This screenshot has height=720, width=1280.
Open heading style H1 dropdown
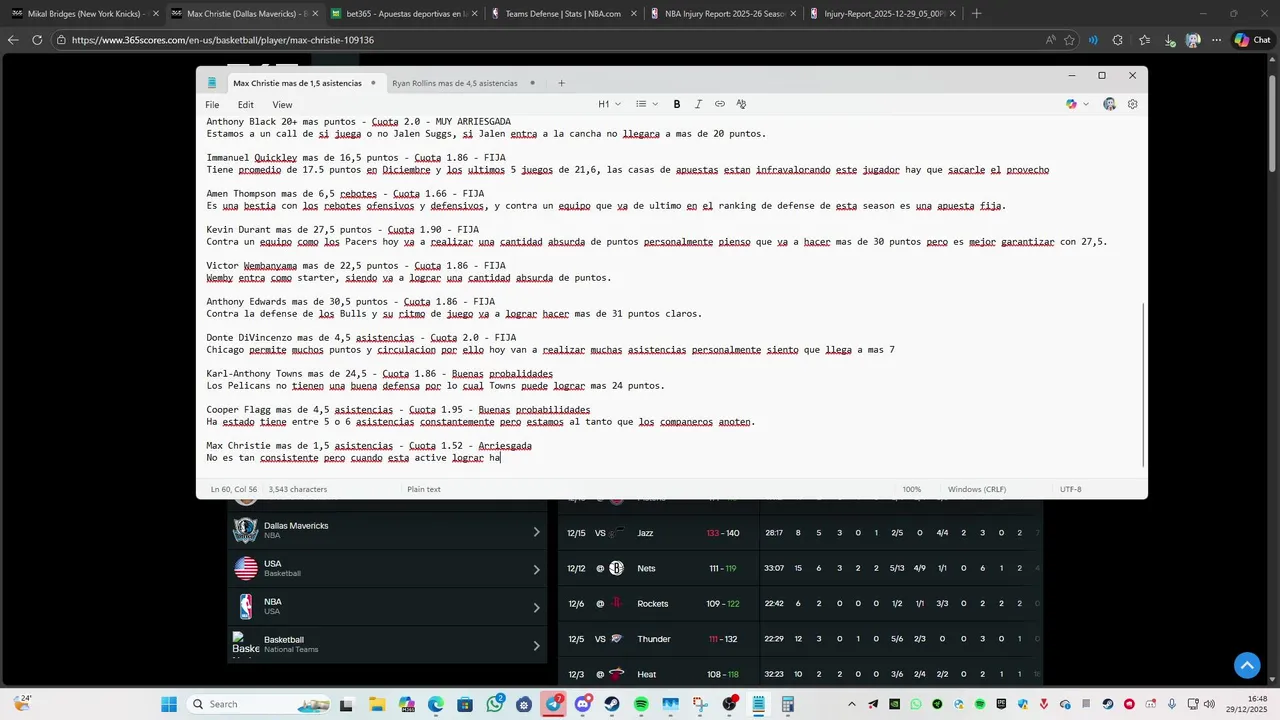[609, 104]
